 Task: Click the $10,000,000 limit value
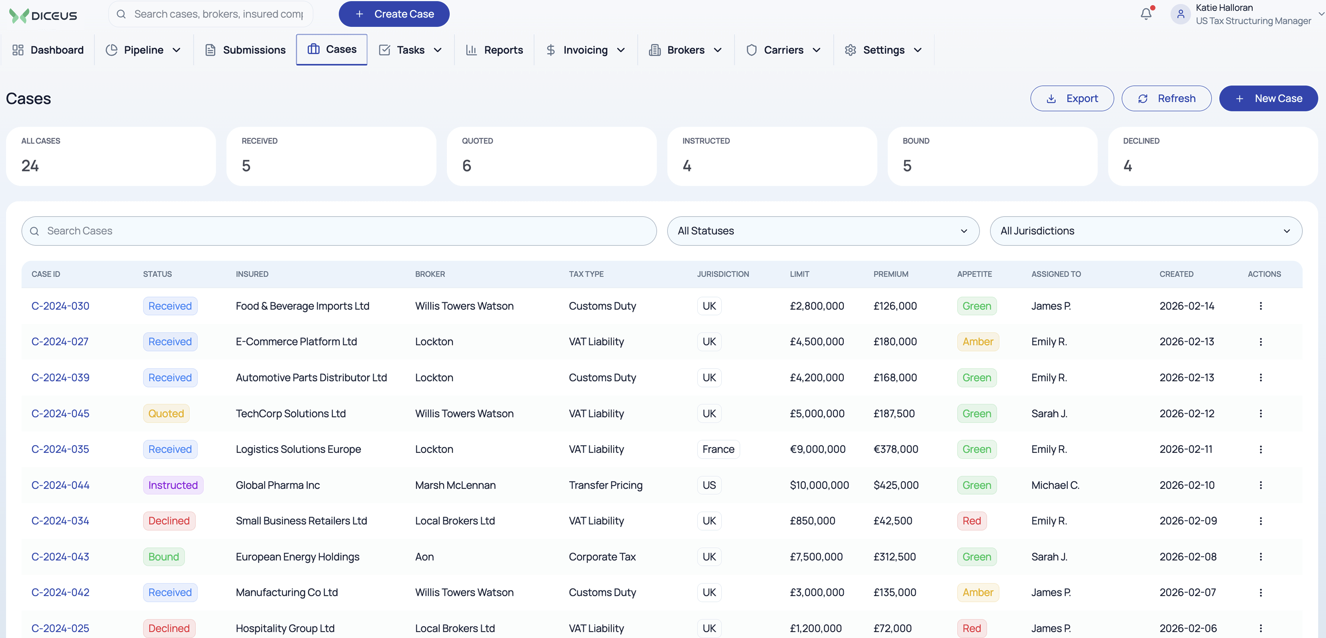coord(819,485)
